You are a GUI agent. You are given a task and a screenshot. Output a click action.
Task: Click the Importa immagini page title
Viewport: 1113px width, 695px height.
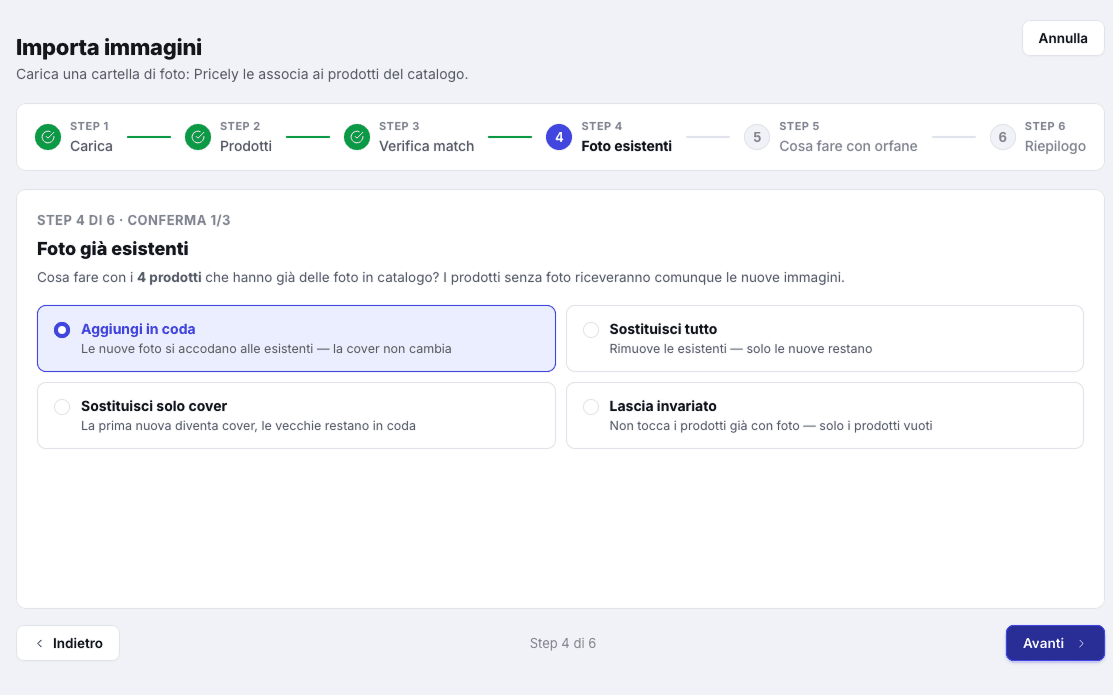109,48
